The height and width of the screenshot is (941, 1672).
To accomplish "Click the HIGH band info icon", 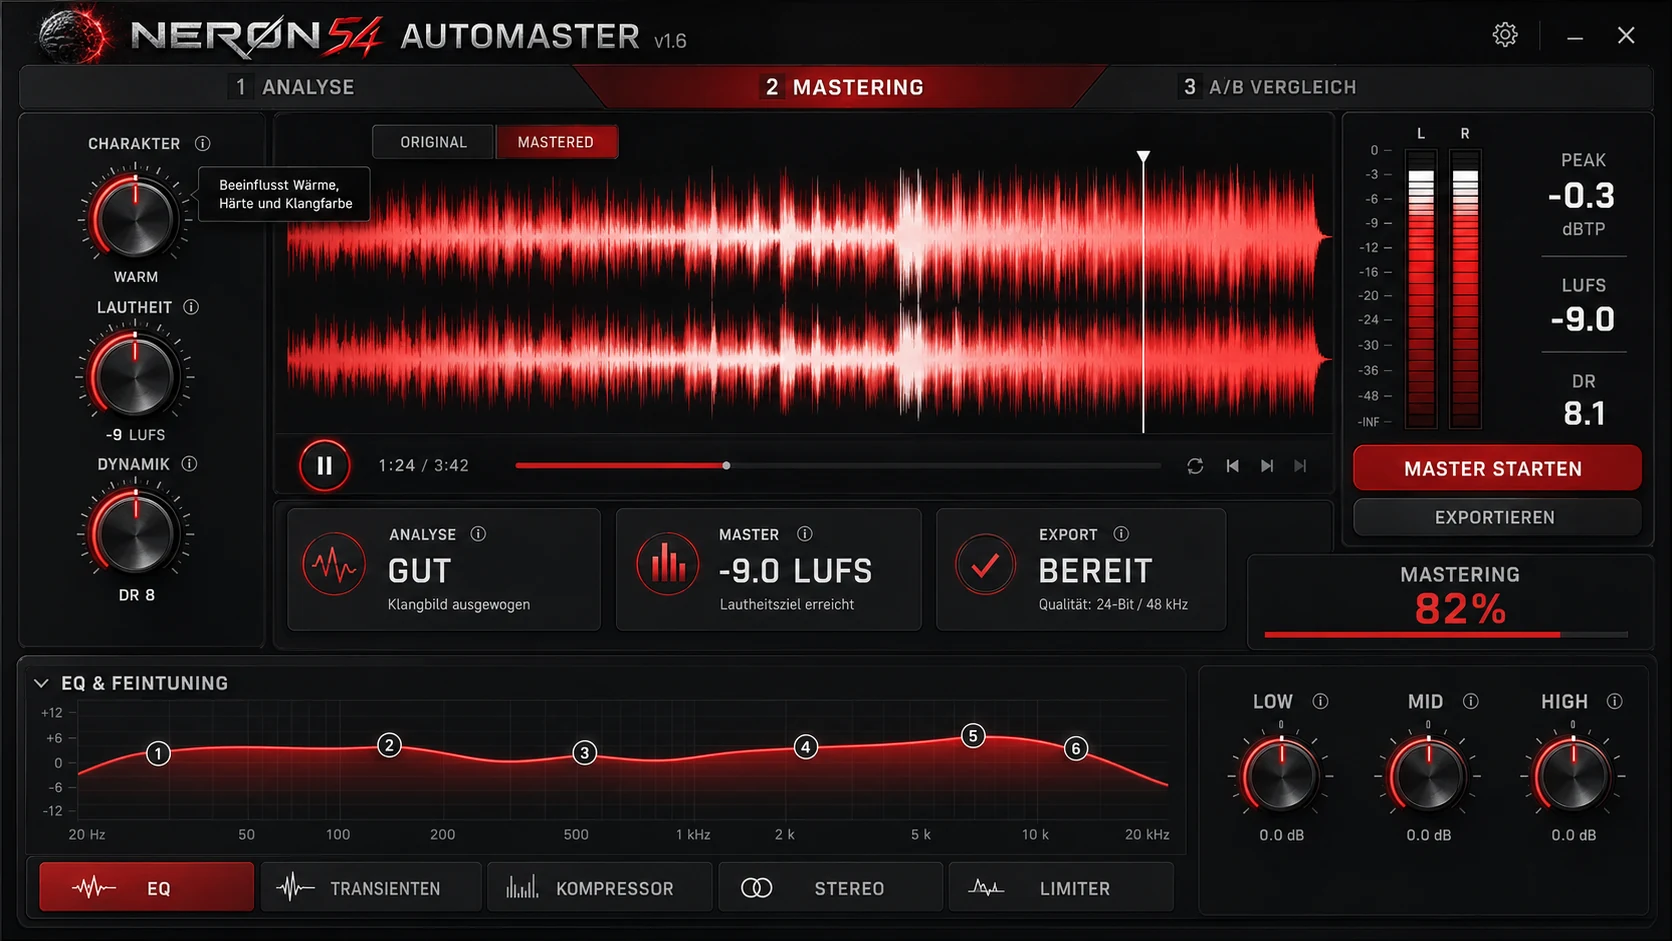I will coord(1614,701).
